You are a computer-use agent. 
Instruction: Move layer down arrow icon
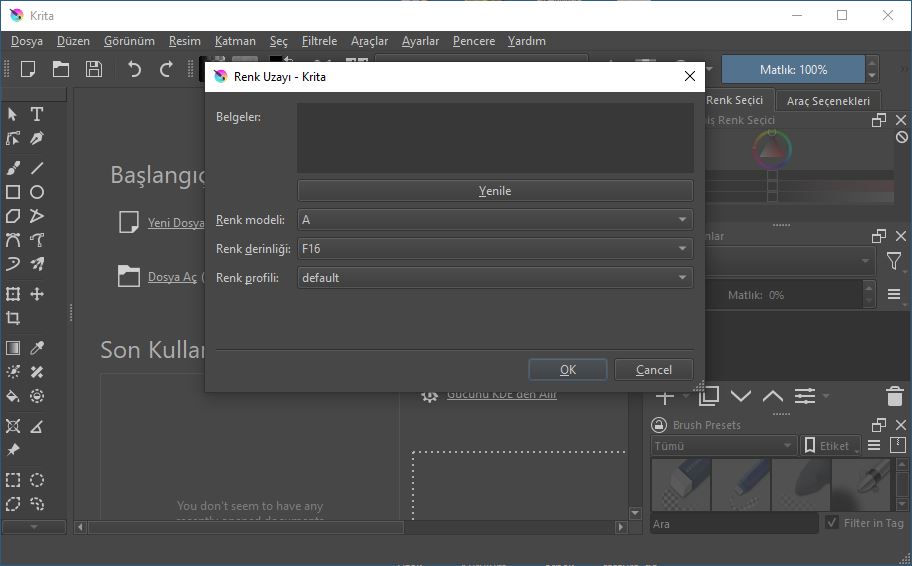click(740, 397)
